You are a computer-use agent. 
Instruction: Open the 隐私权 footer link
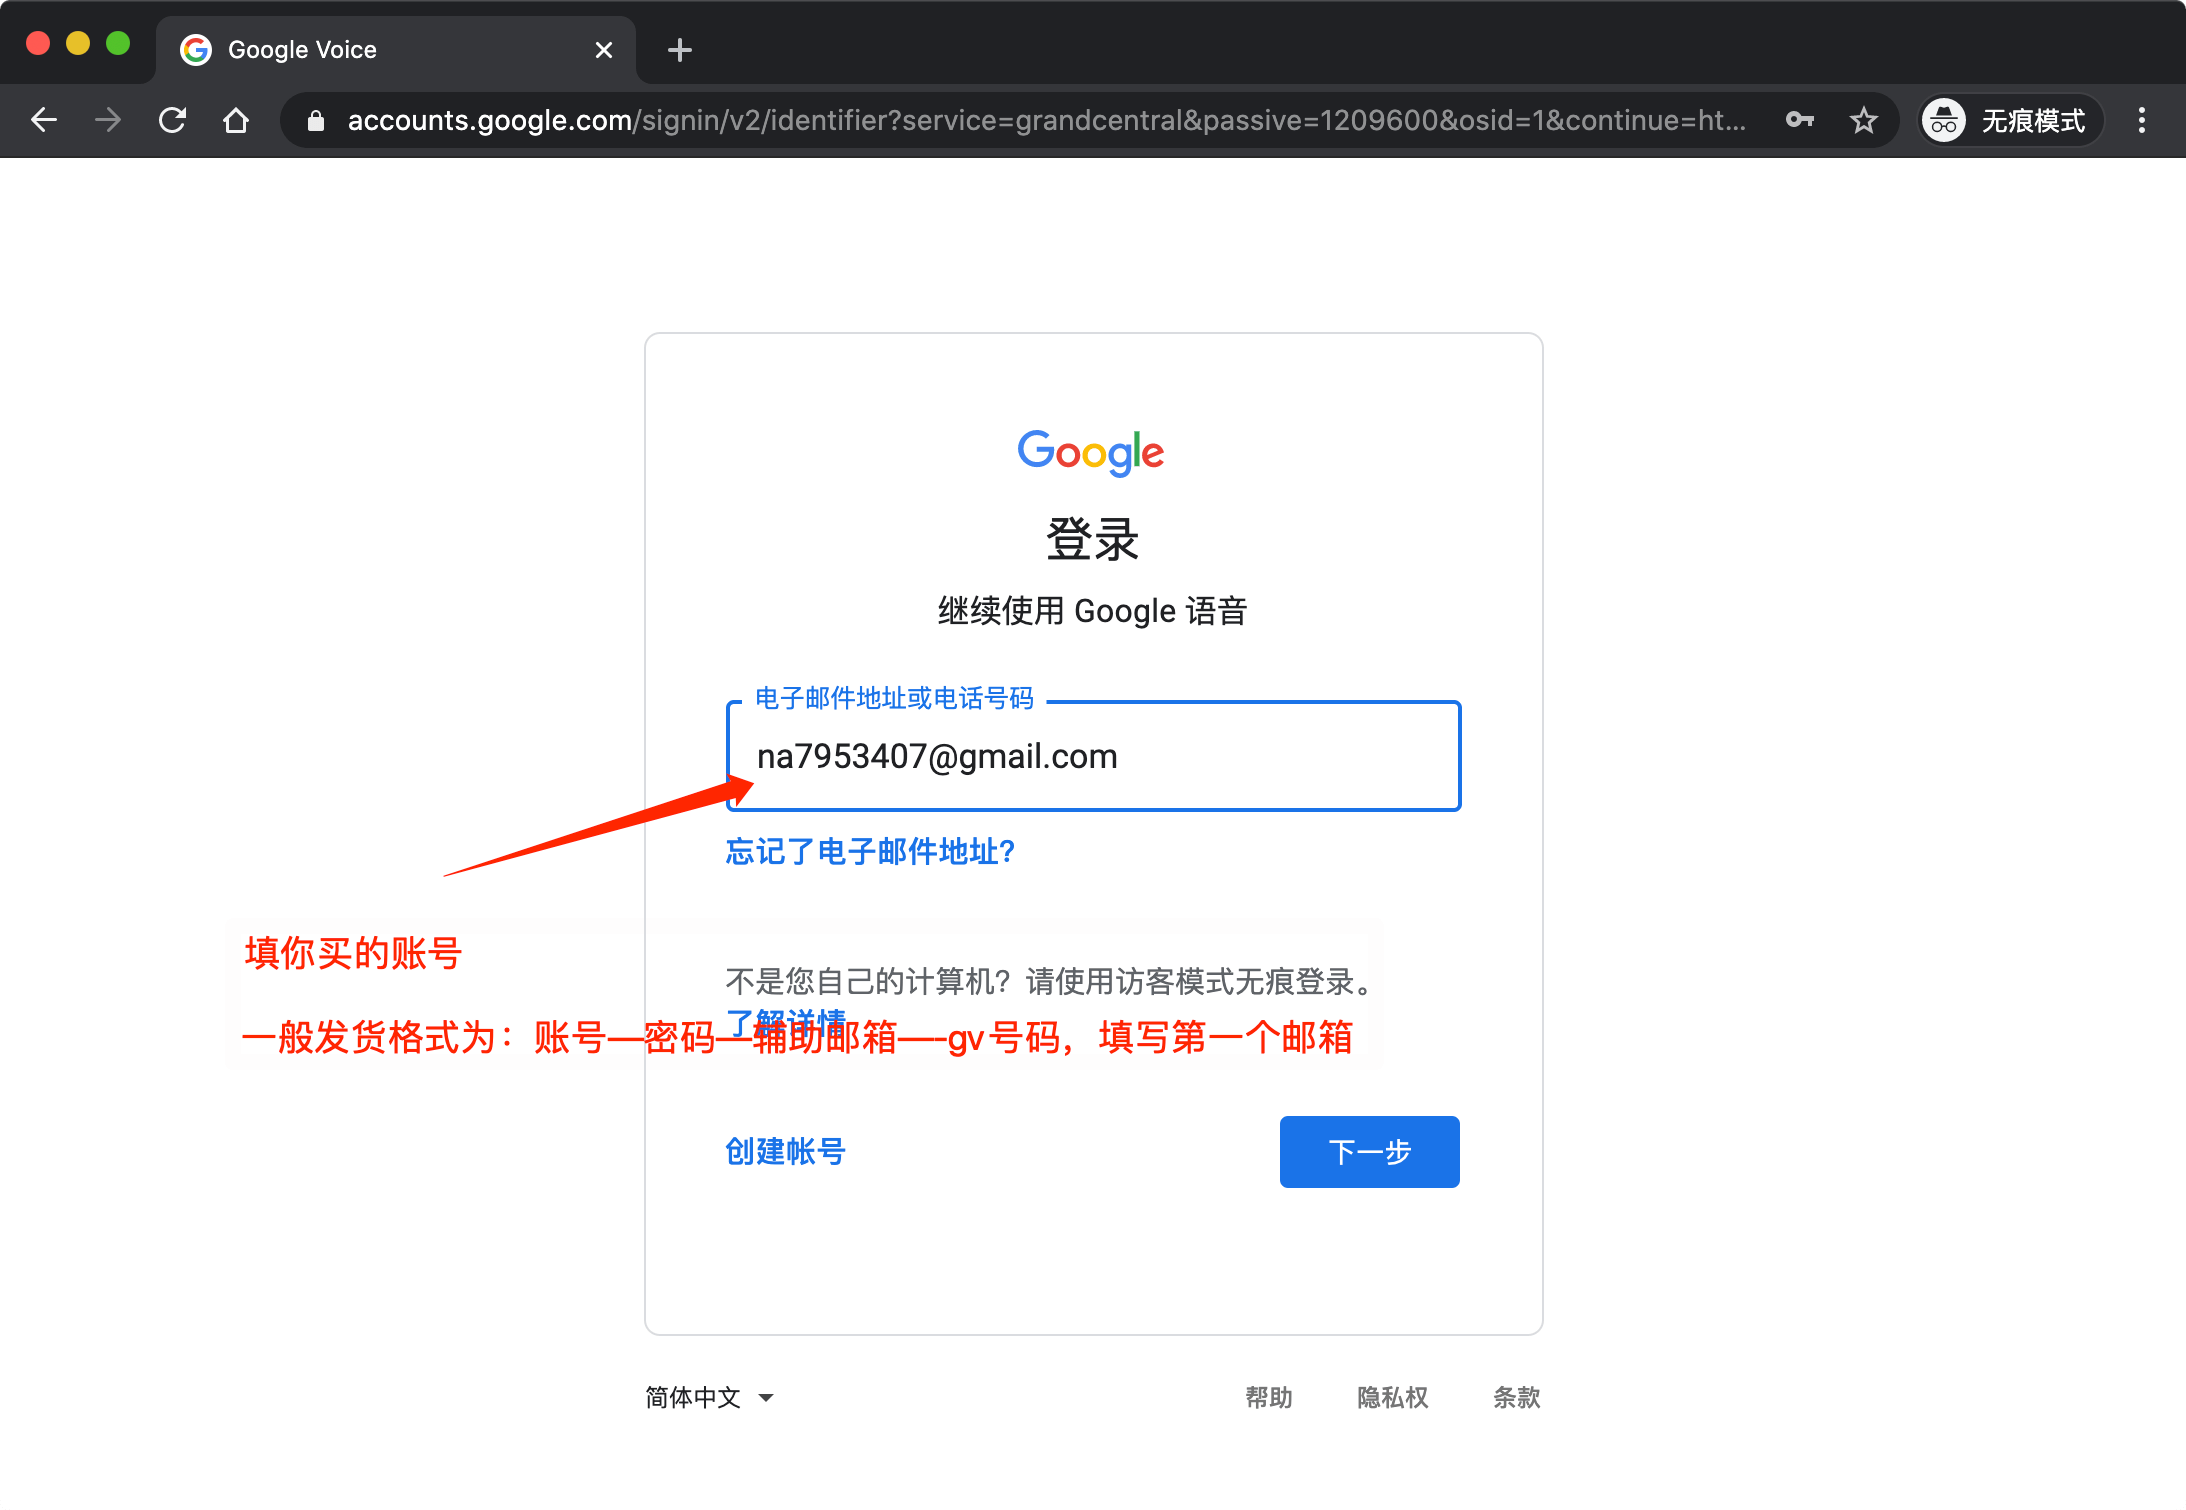[x=1393, y=1397]
